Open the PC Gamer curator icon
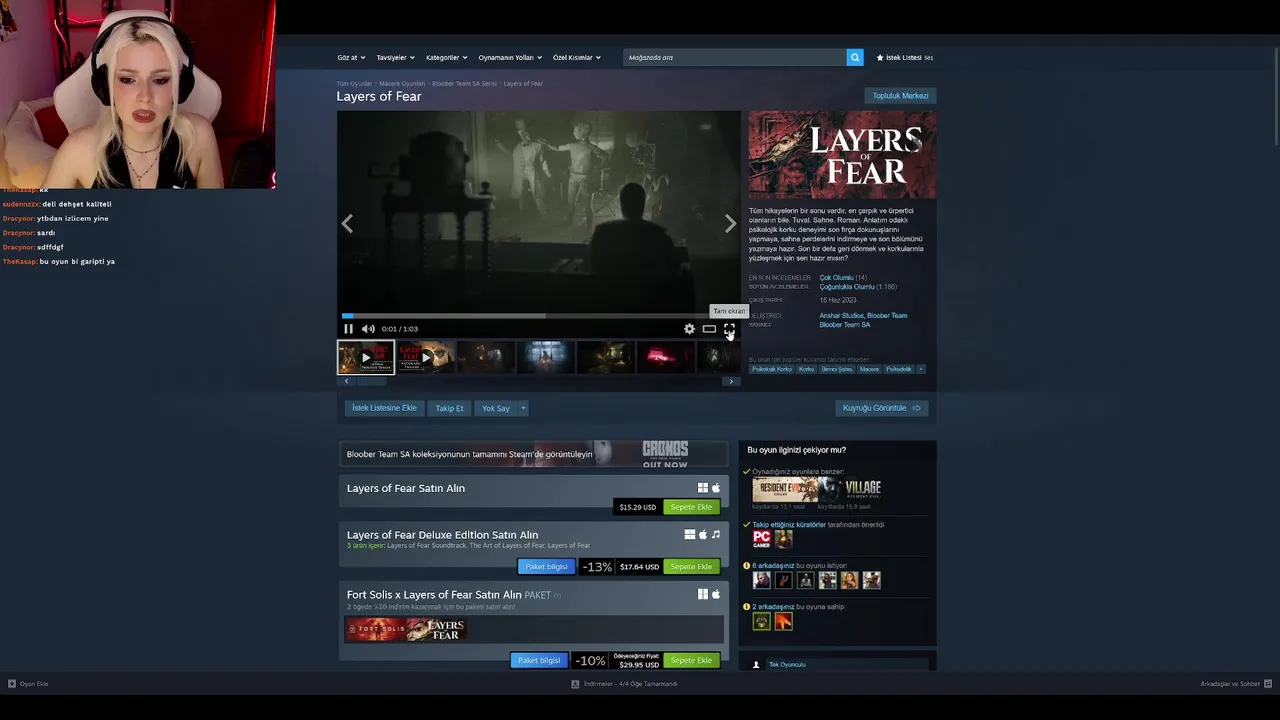 [762, 539]
